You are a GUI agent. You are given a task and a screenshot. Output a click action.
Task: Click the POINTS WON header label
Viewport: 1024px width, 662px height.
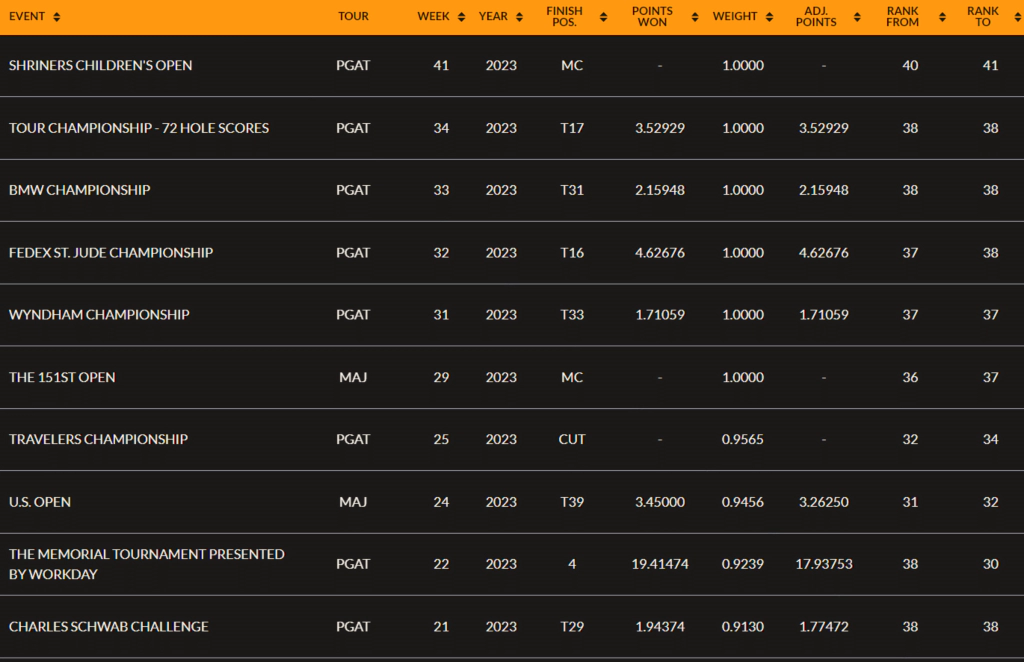click(x=652, y=16)
